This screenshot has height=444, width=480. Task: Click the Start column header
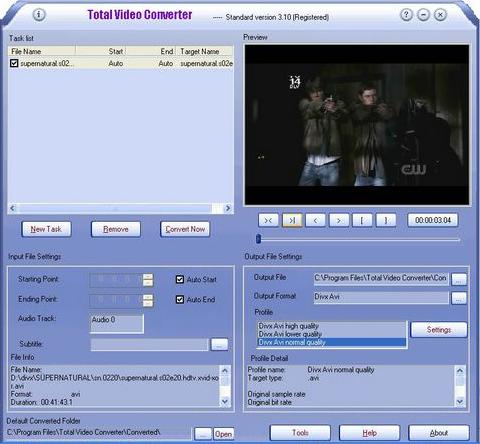coord(101,51)
